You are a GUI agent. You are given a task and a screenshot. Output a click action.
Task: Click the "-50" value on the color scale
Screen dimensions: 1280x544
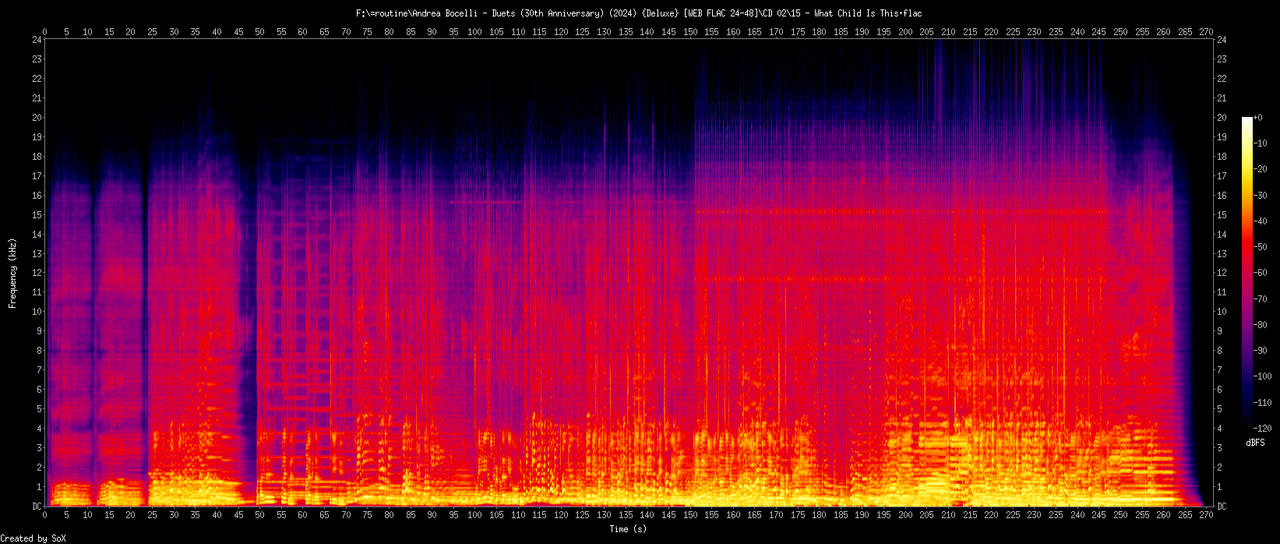pyautogui.click(x=1262, y=247)
